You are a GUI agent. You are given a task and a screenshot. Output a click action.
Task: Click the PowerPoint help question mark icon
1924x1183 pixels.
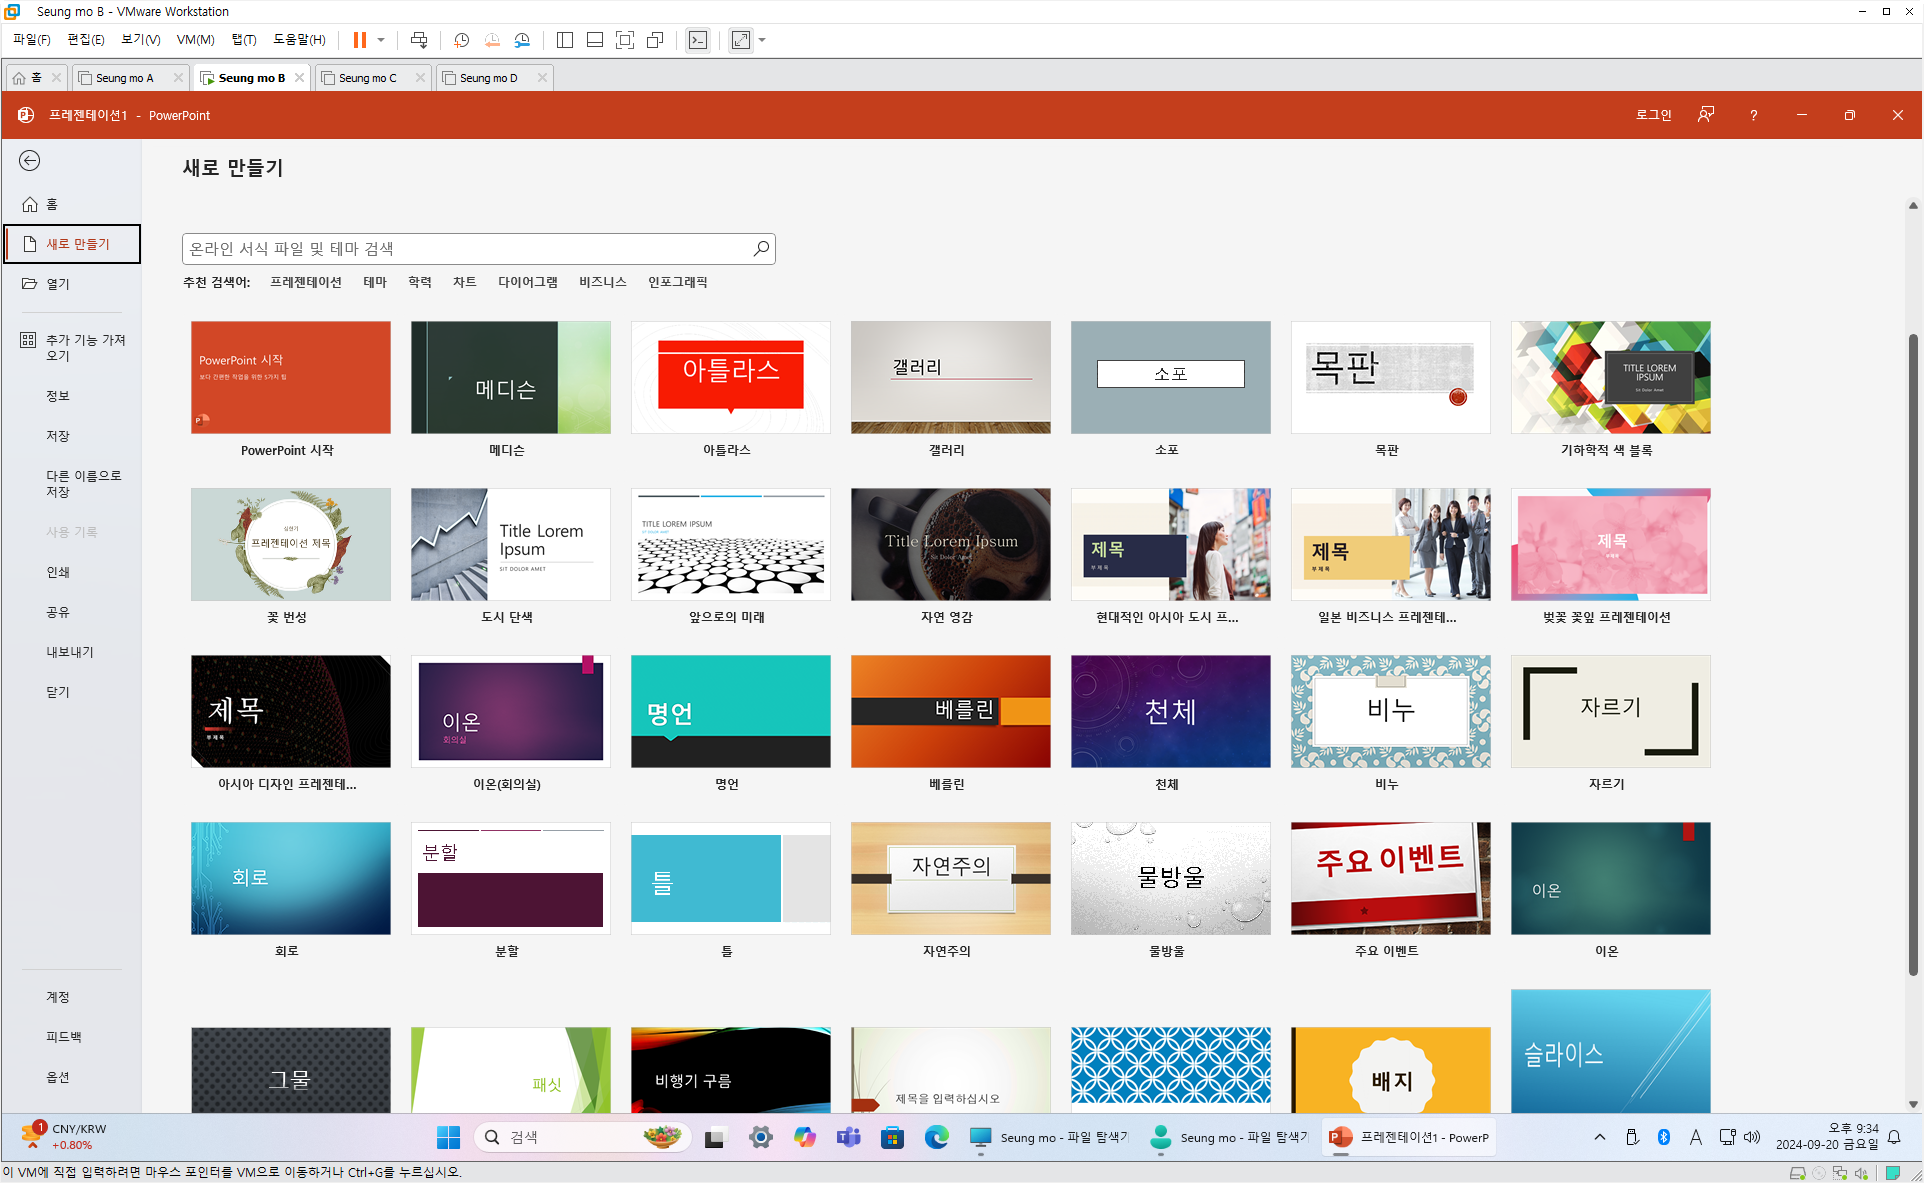pyautogui.click(x=1753, y=115)
